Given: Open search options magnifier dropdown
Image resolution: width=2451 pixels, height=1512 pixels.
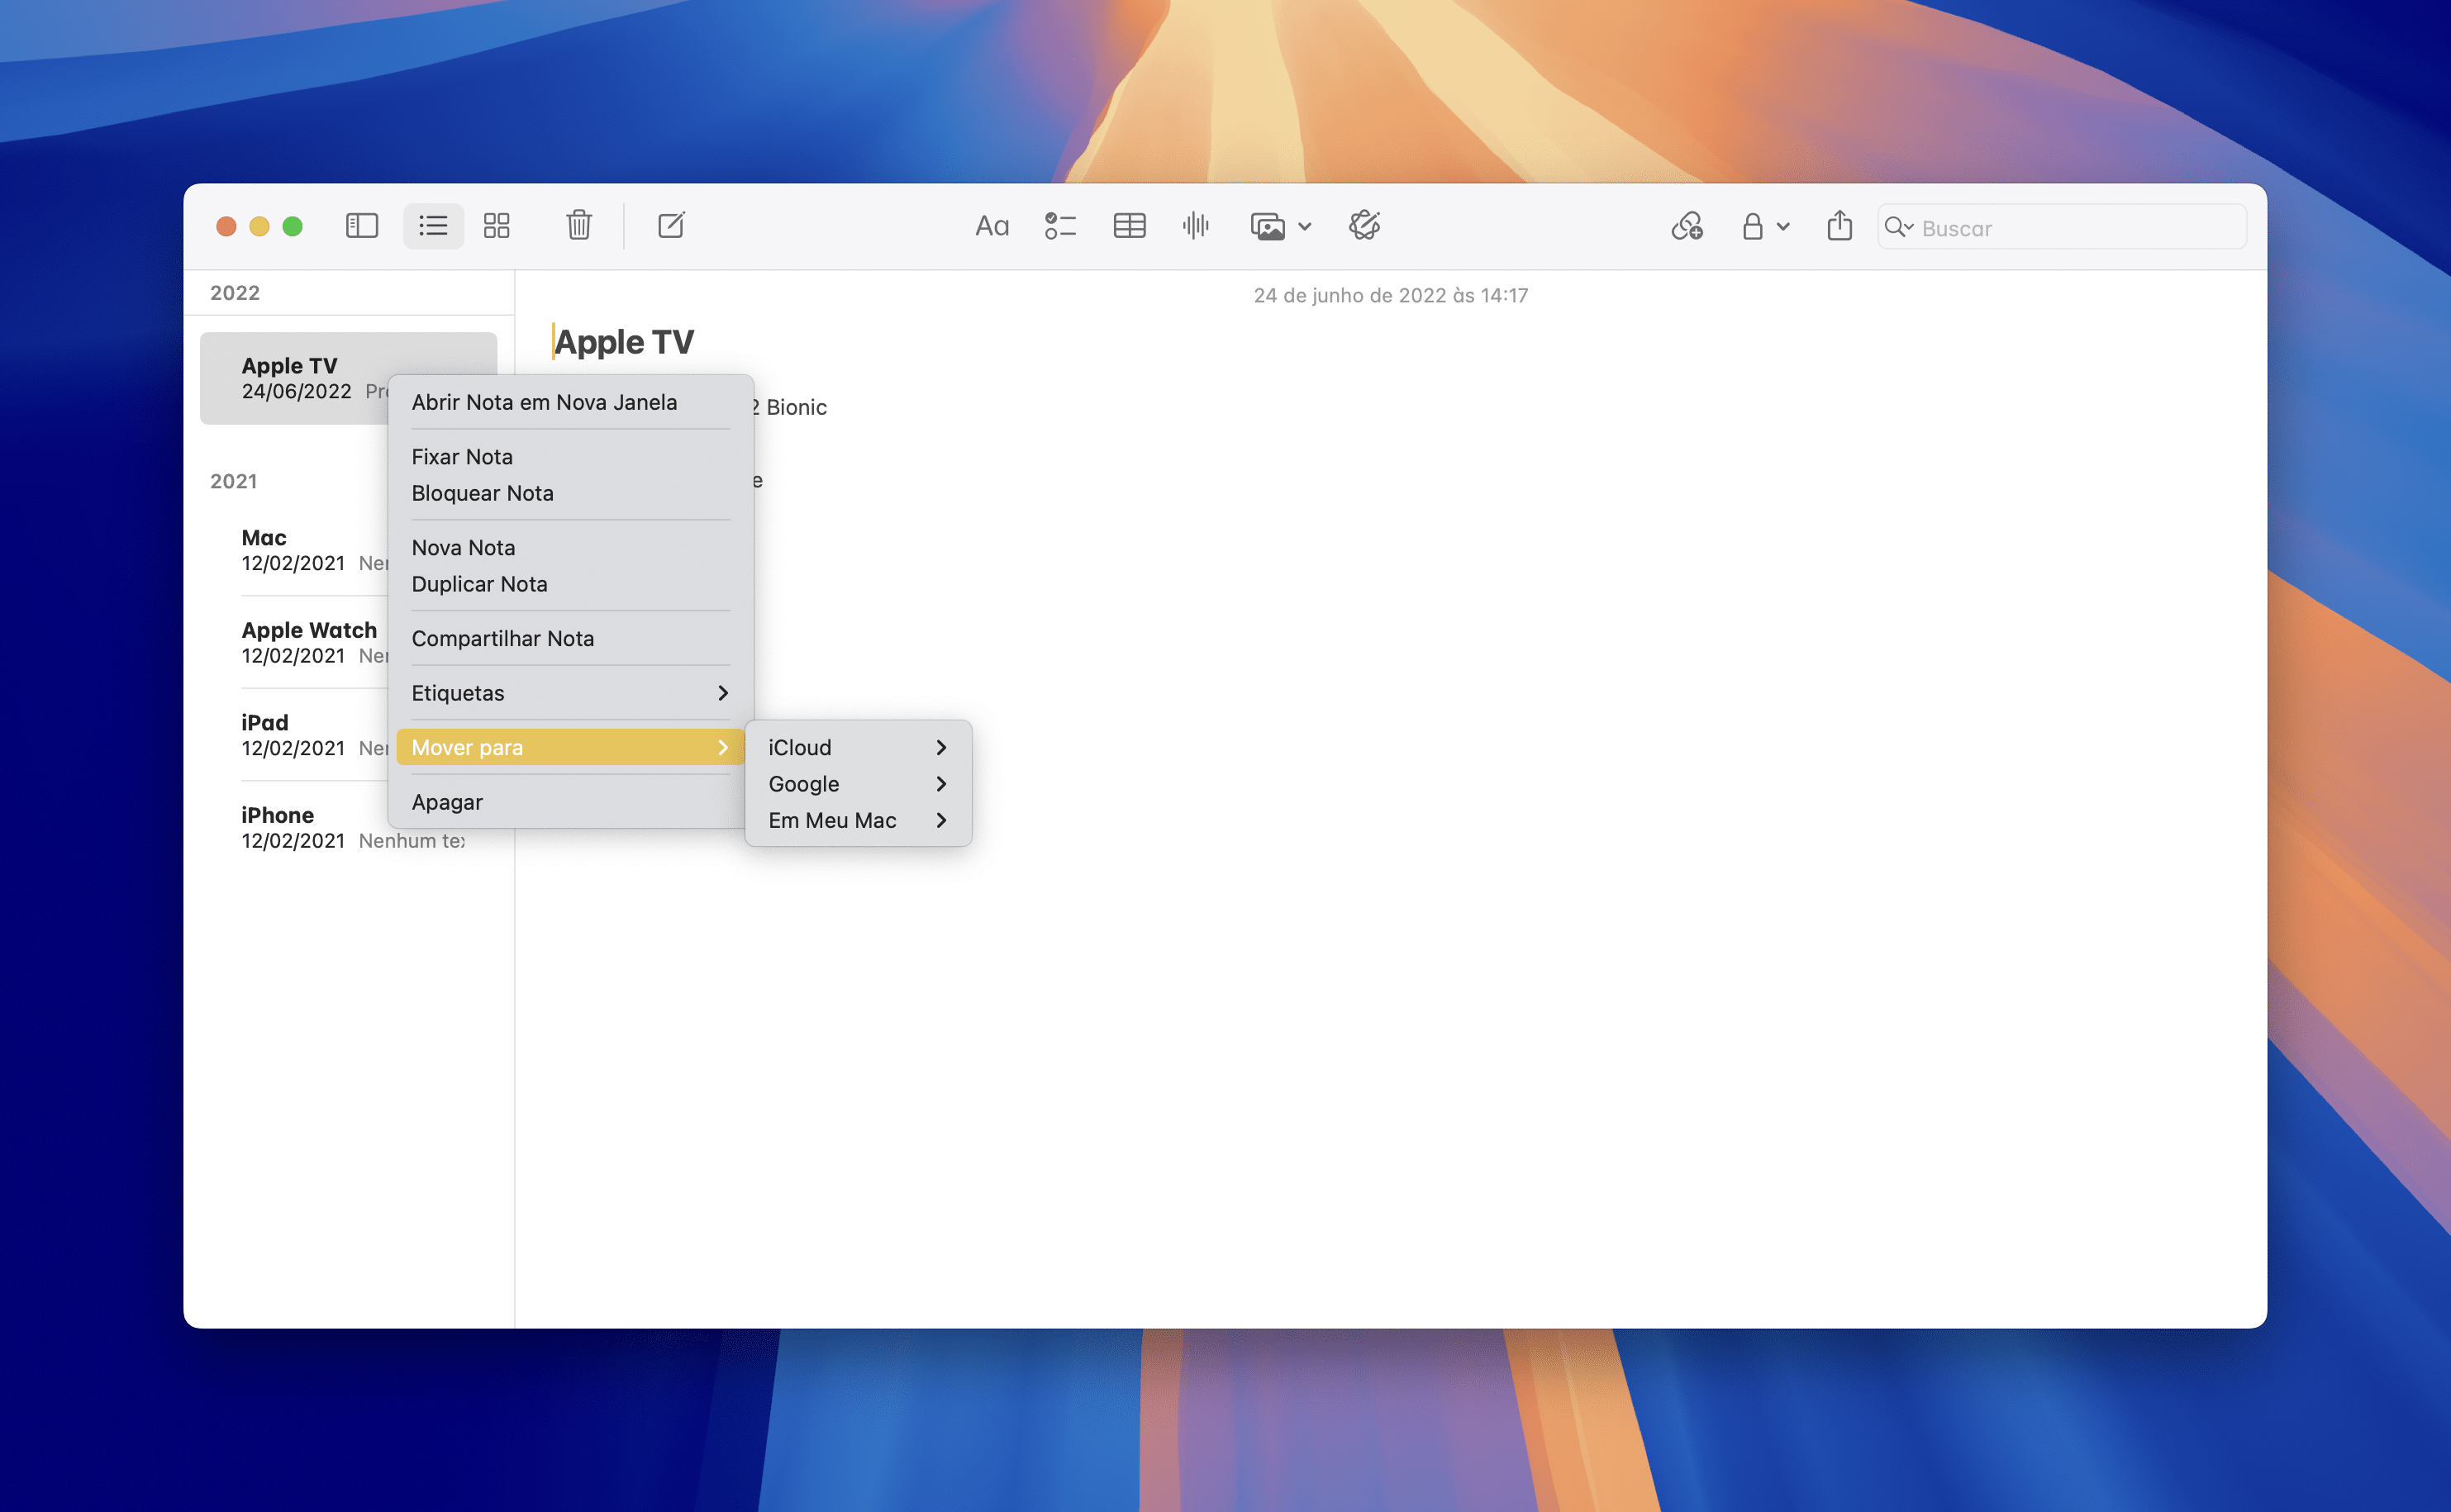Looking at the screenshot, I should point(1898,228).
